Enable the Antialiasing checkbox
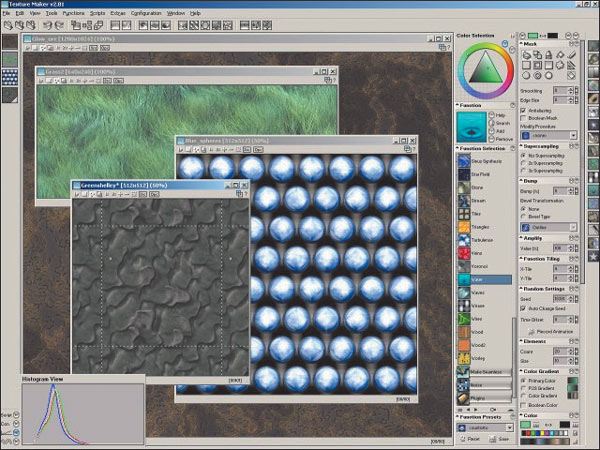 523,109
